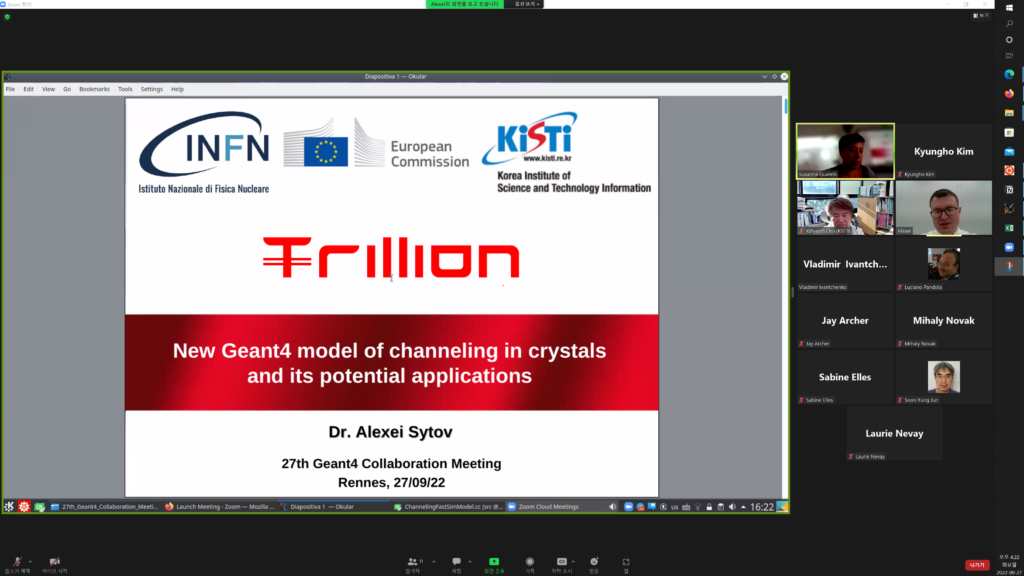Viewport: 1024px width, 576px height.
Task: Open the Participants panel in Zoom
Action: (414, 565)
